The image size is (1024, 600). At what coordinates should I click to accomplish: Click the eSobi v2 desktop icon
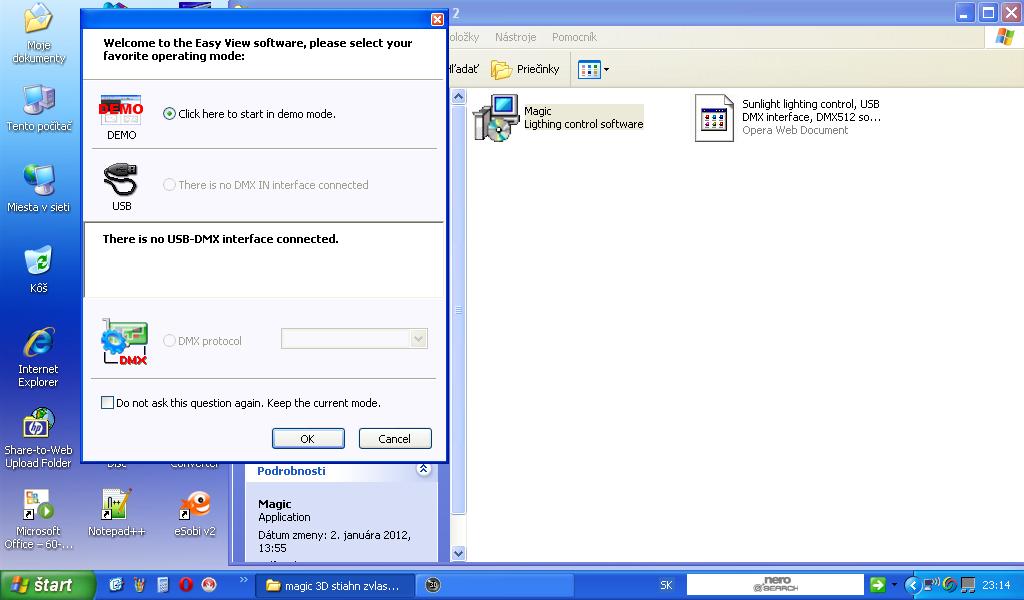195,505
